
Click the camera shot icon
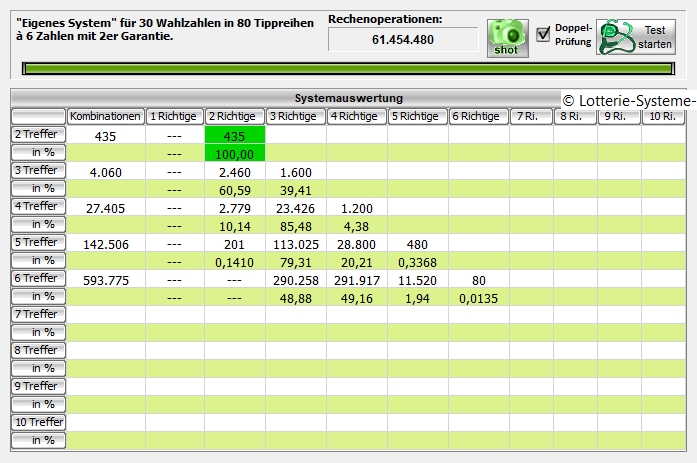508,38
